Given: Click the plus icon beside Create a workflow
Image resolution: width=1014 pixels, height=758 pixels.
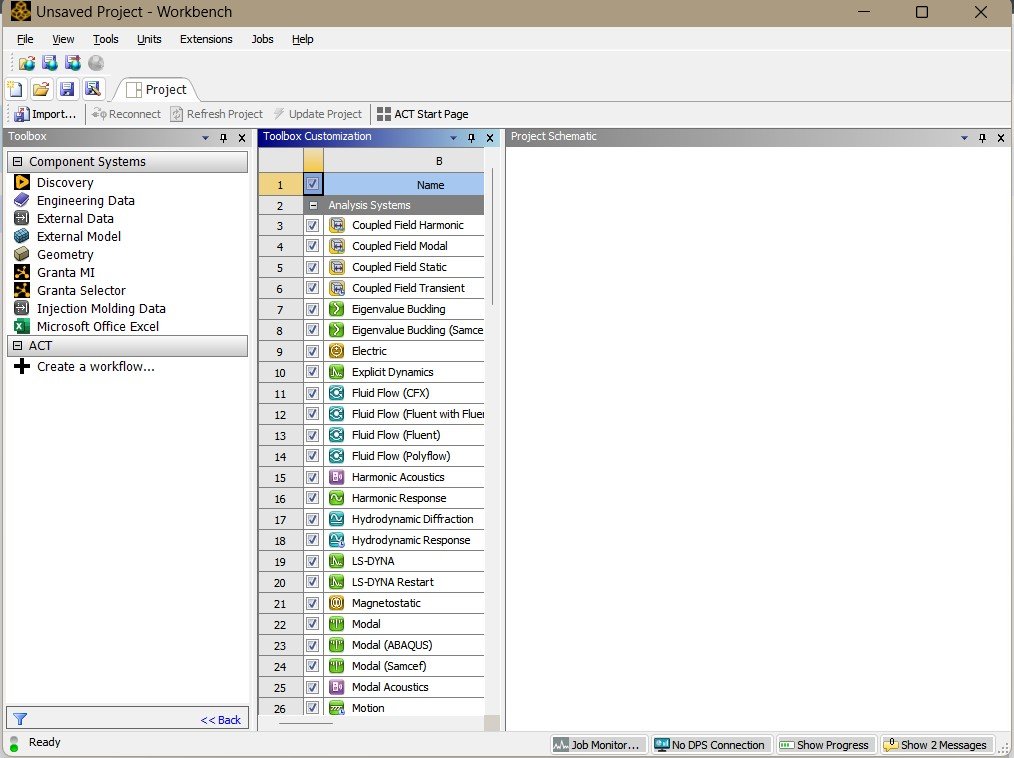Looking at the screenshot, I should (21, 367).
